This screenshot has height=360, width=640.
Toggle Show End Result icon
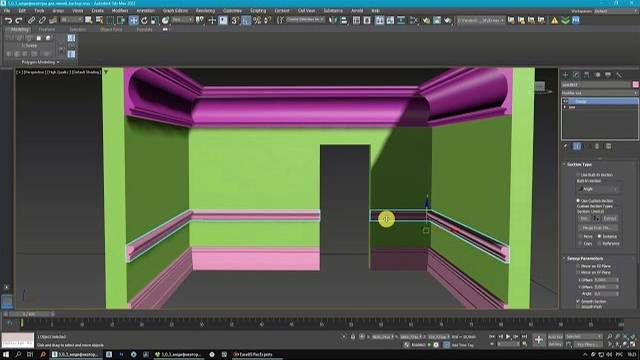click(577, 146)
